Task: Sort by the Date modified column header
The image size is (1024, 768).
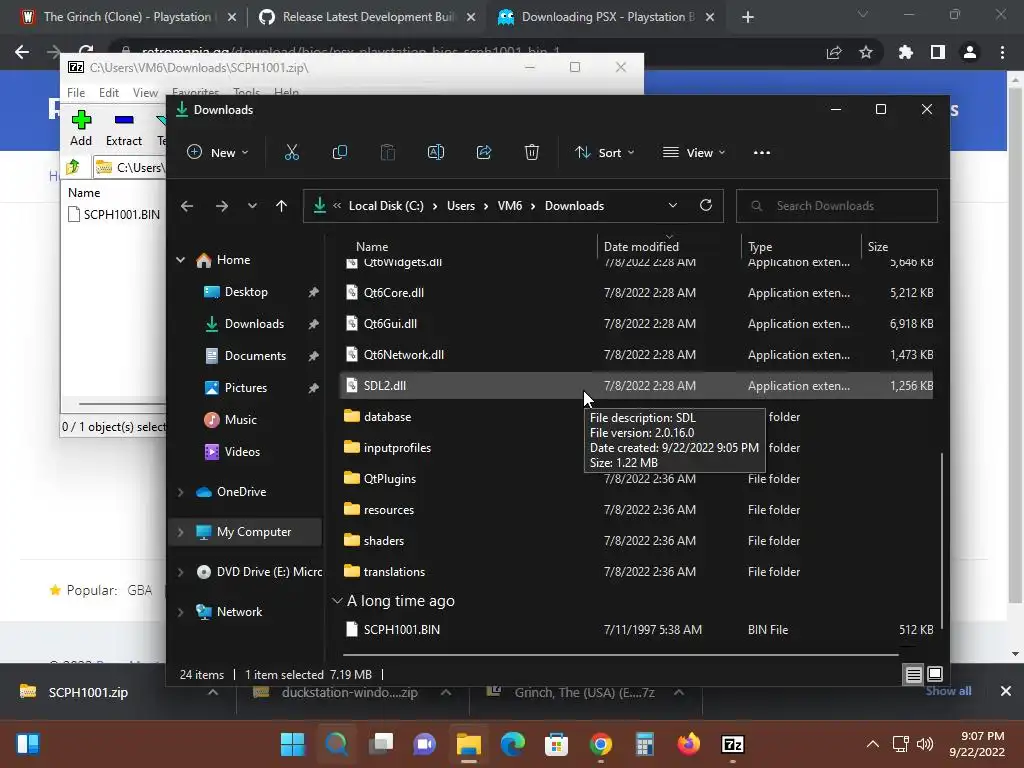Action: pos(641,247)
